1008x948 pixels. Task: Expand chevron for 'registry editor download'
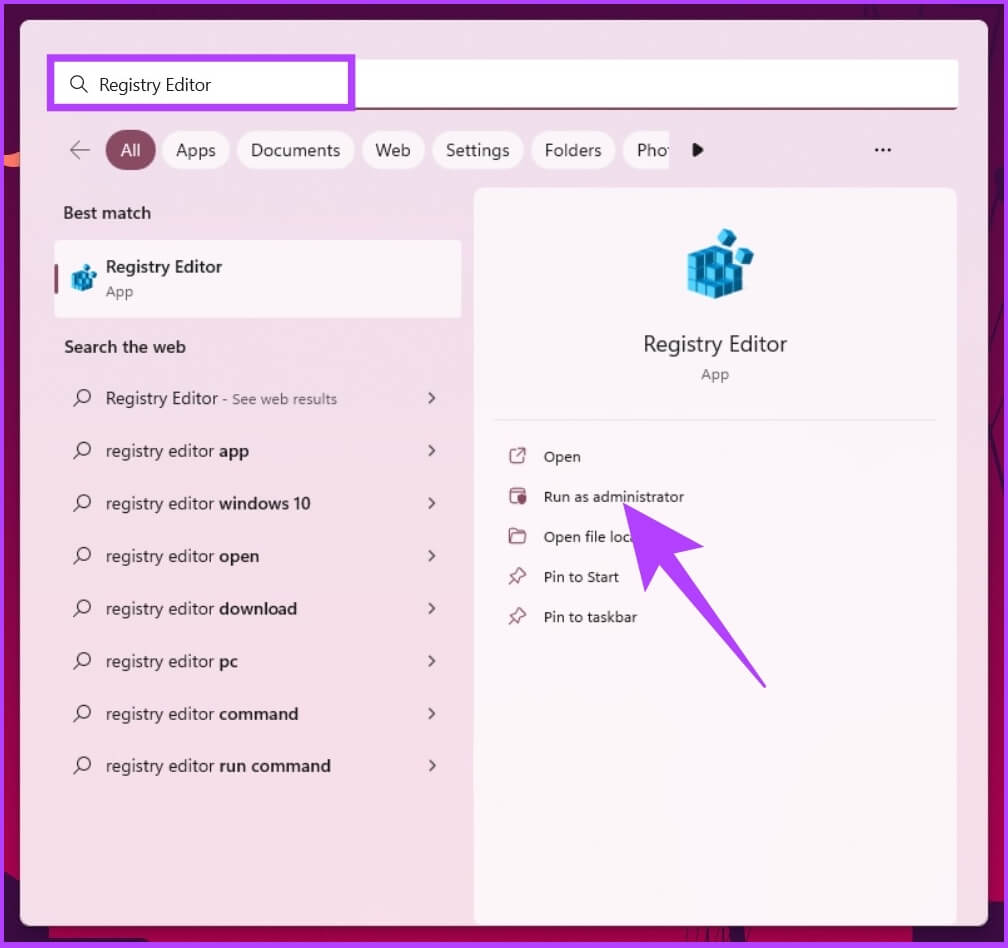(x=431, y=608)
